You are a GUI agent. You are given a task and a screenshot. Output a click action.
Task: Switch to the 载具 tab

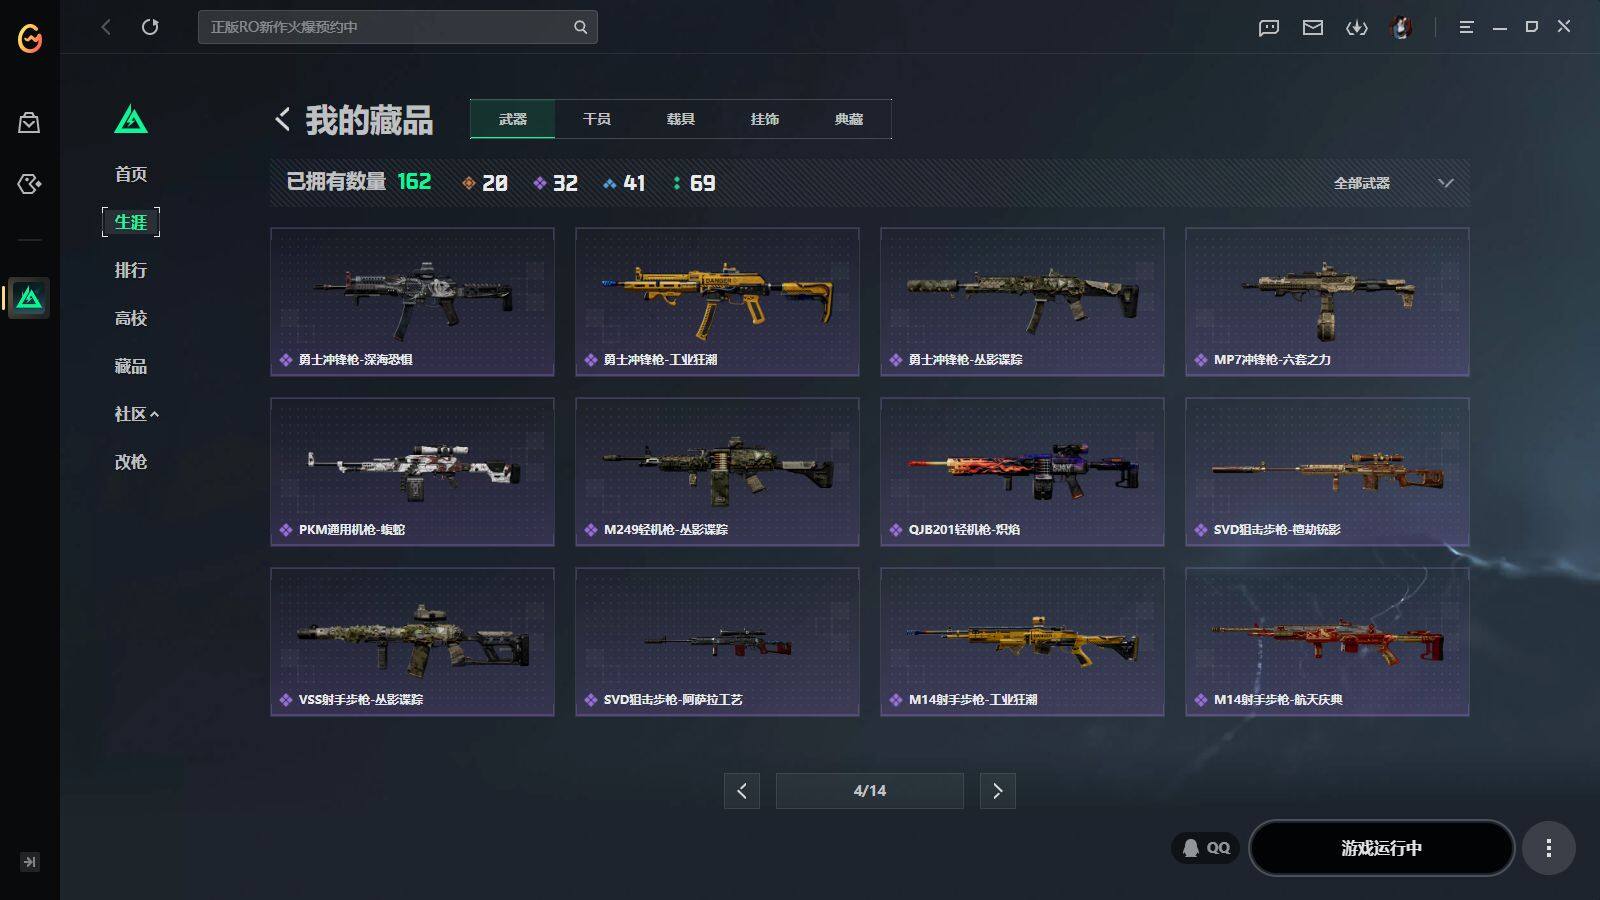coord(681,119)
